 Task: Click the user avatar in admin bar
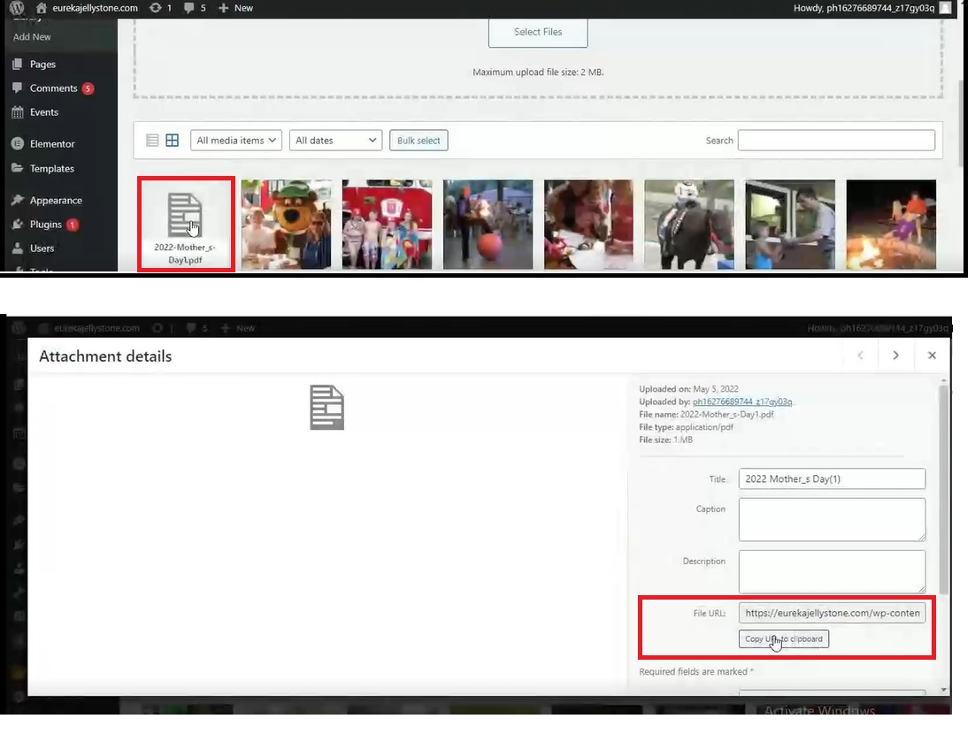945,8
